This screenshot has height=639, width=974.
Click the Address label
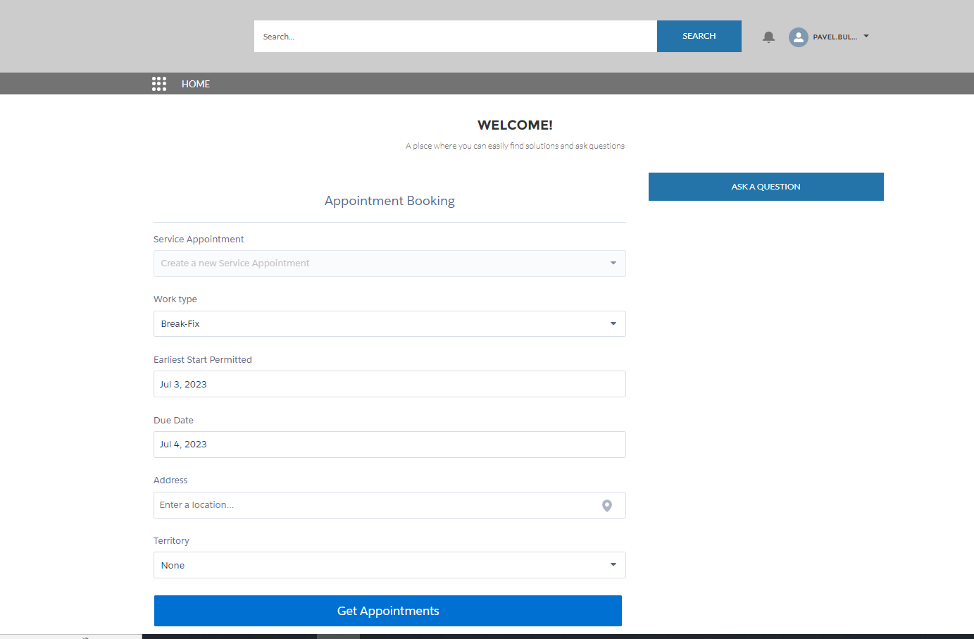170,480
